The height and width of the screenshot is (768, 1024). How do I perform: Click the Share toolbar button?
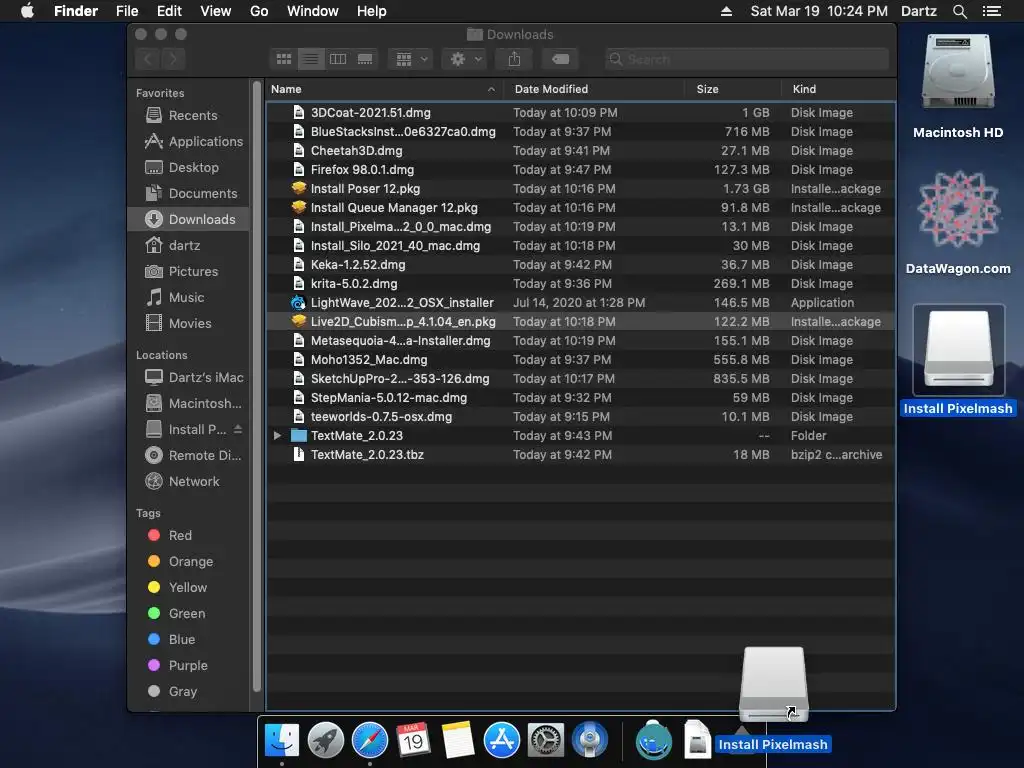515,59
